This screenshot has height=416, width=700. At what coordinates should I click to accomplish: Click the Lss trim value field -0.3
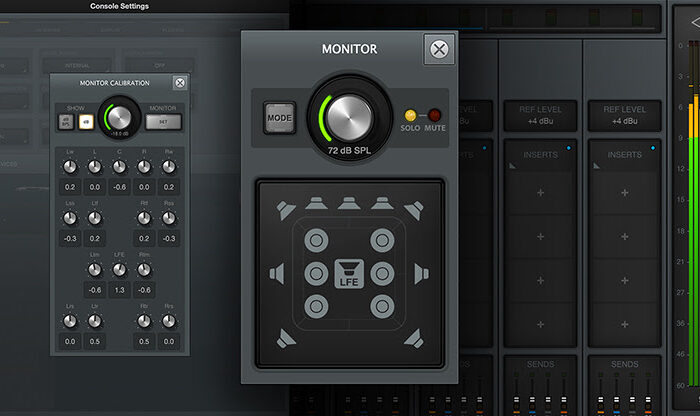pyautogui.click(x=70, y=238)
